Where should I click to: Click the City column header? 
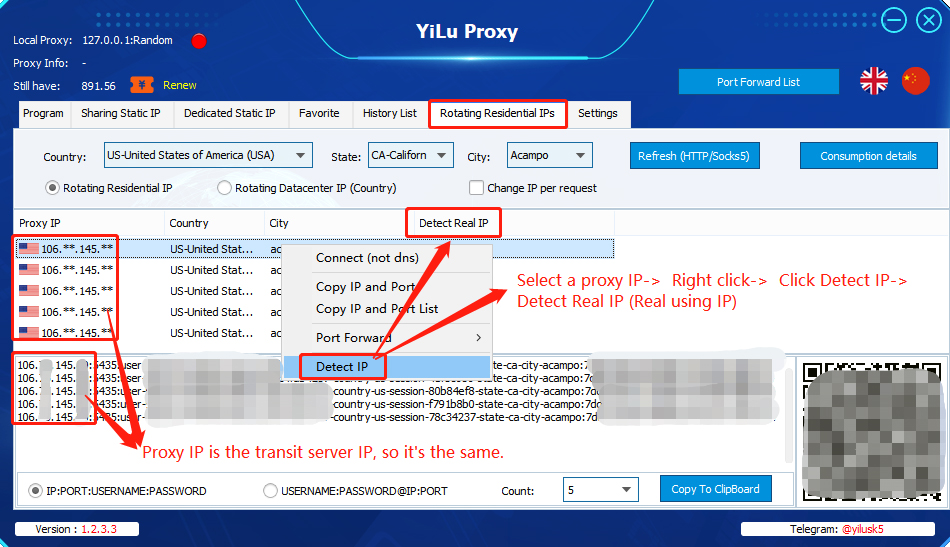334,223
